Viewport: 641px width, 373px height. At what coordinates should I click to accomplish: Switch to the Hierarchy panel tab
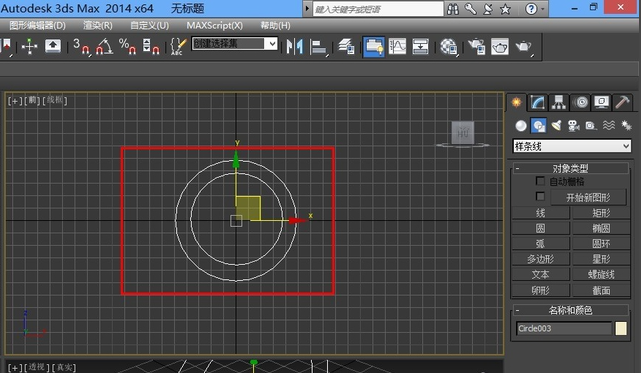pyautogui.click(x=558, y=102)
